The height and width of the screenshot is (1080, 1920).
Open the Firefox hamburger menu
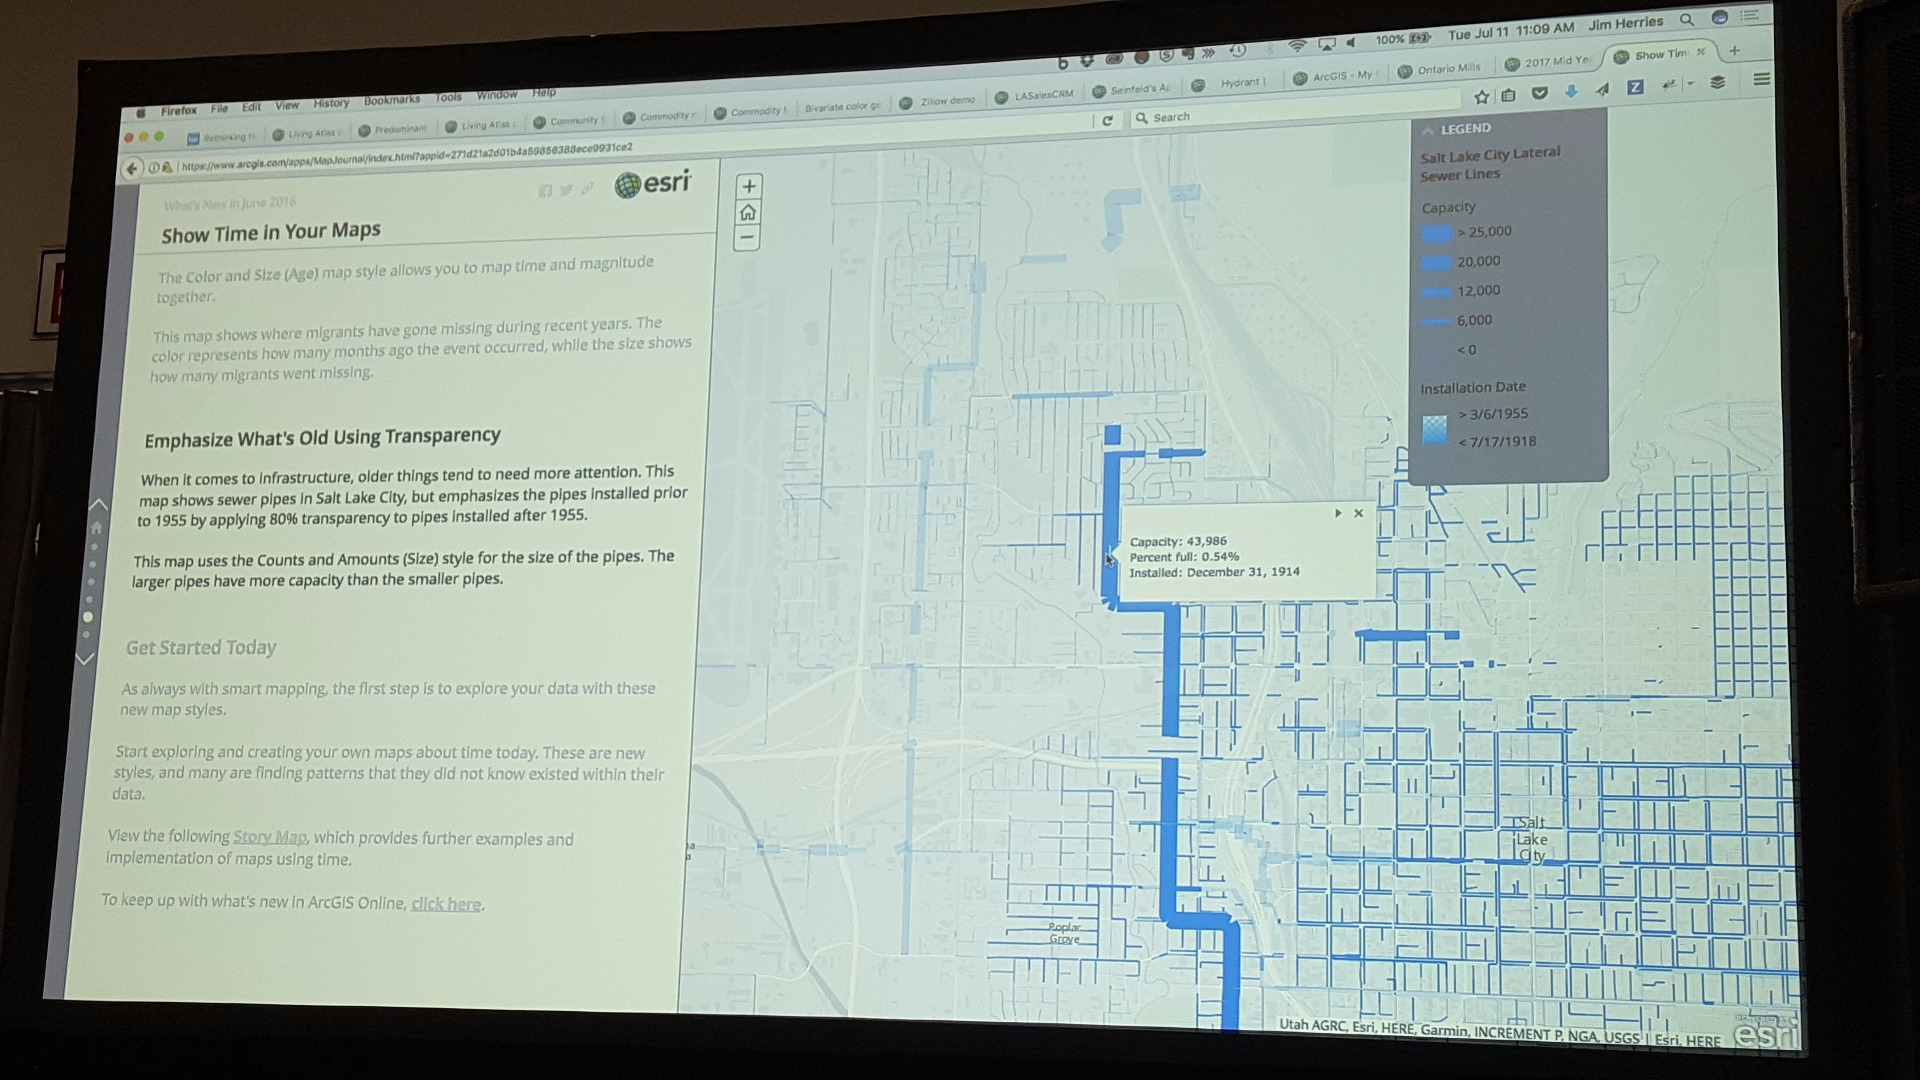coord(1762,79)
